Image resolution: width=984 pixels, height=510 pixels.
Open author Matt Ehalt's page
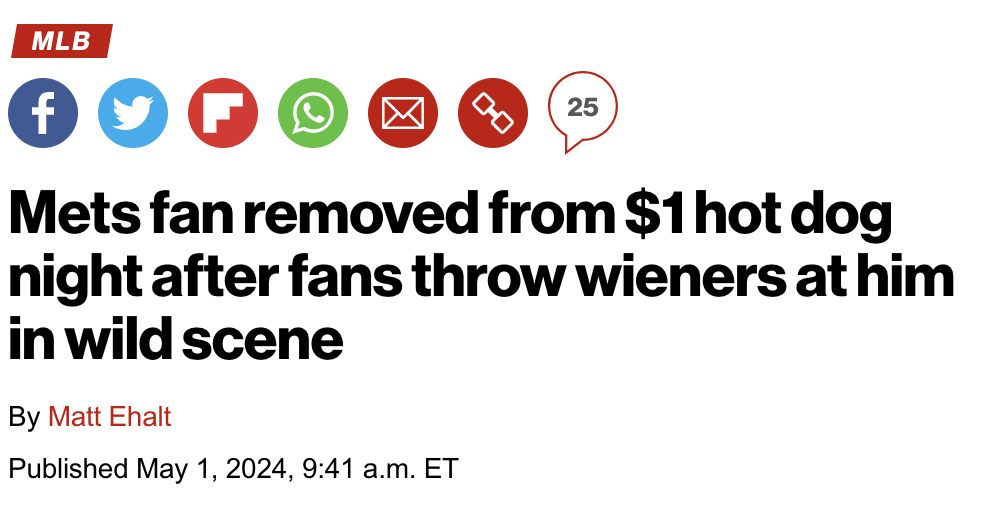[x=110, y=416]
